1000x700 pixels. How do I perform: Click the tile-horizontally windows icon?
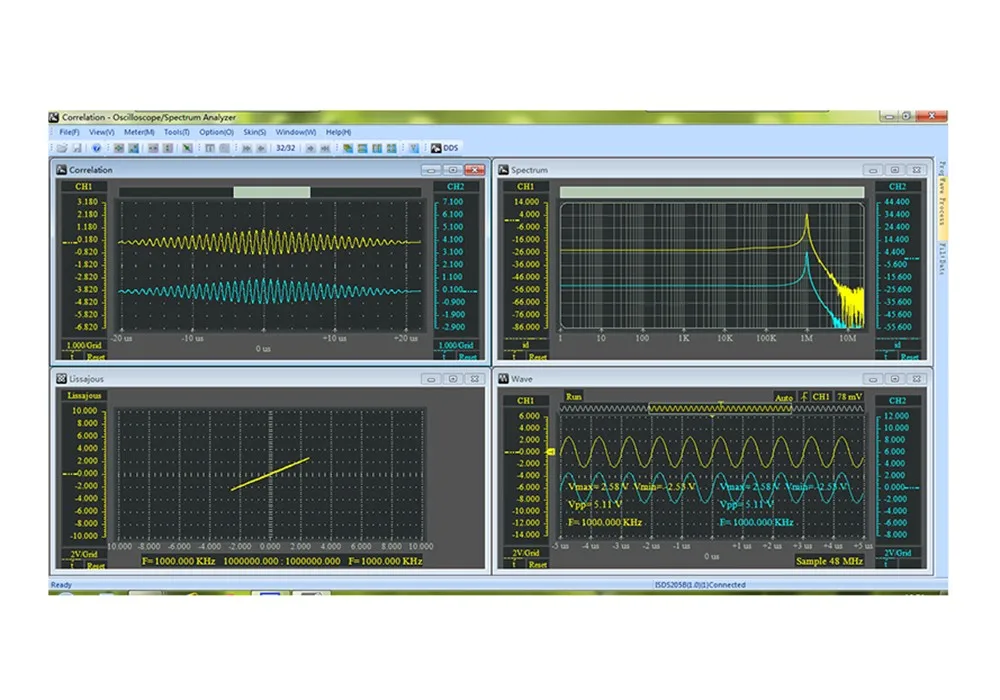(x=362, y=148)
